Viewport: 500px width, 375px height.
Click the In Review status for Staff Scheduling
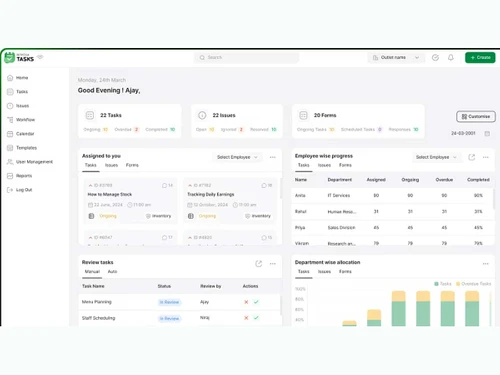coord(169,318)
